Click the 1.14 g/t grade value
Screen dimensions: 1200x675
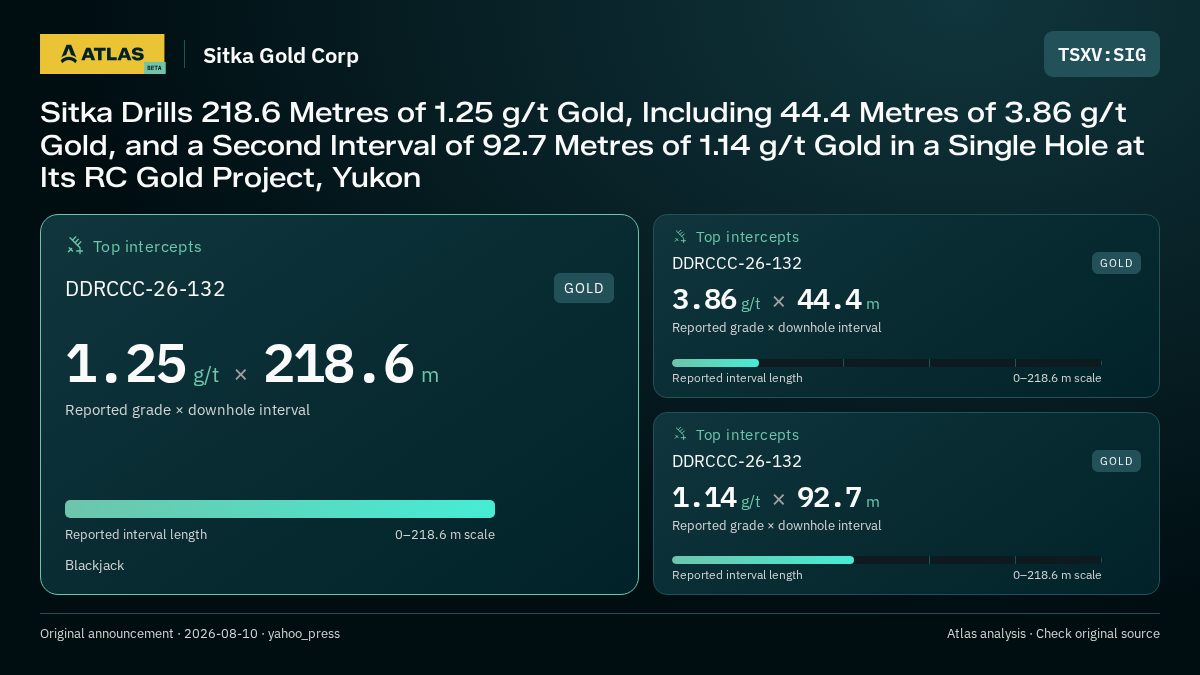click(716, 497)
